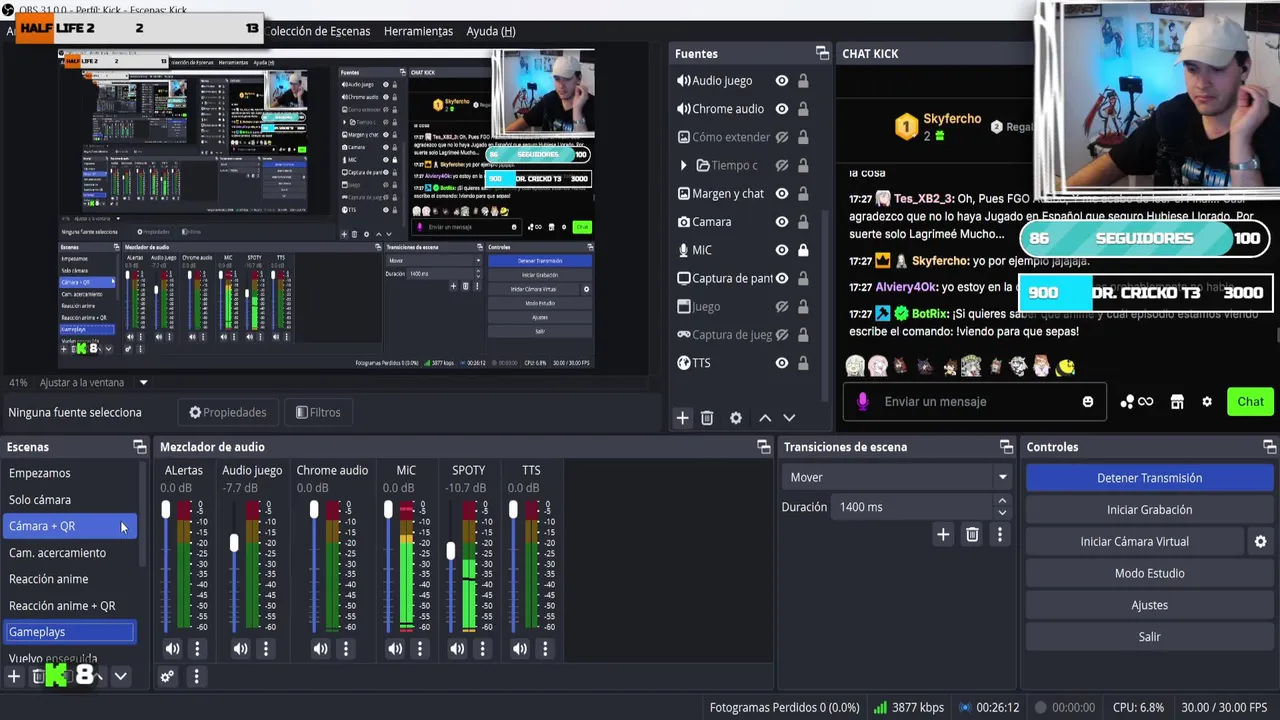Open Ayuda (H) menu
The height and width of the screenshot is (720, 1280).
tap(491, 31)
